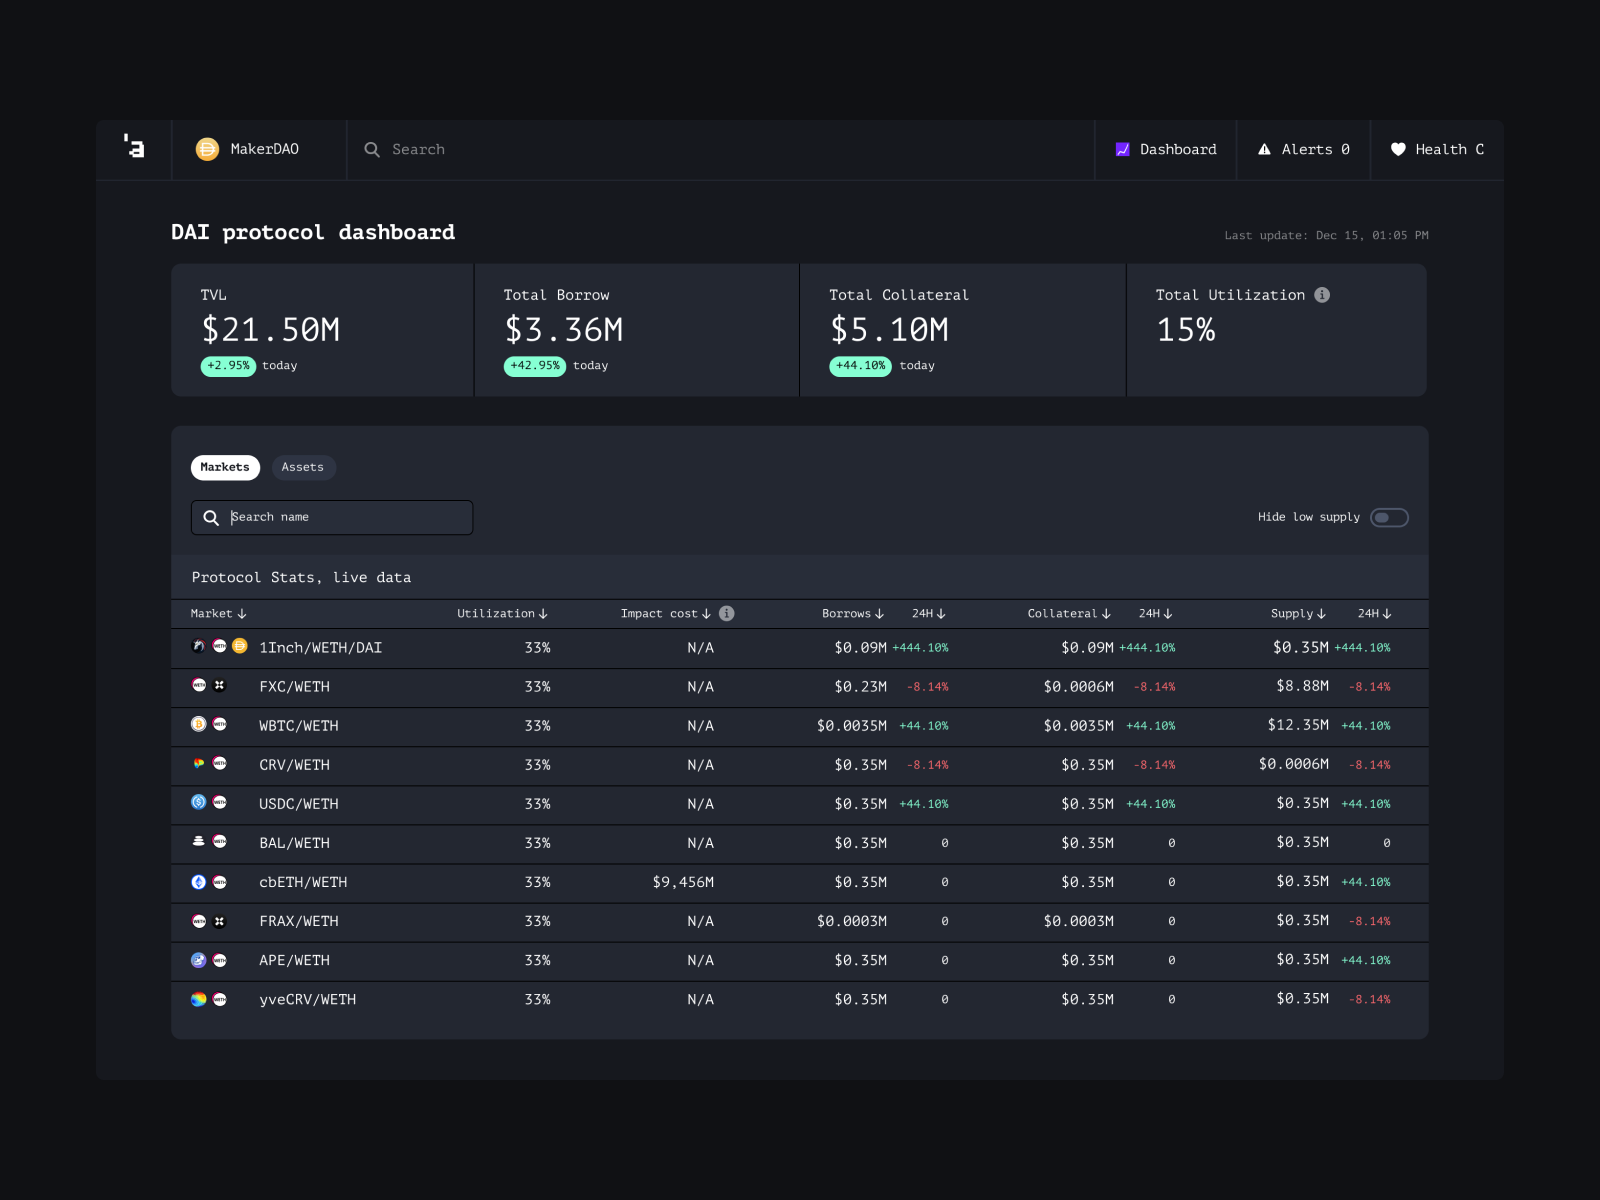Click the Dashboard chart icon
1600x1200 pixels.
coord(1123,149)
